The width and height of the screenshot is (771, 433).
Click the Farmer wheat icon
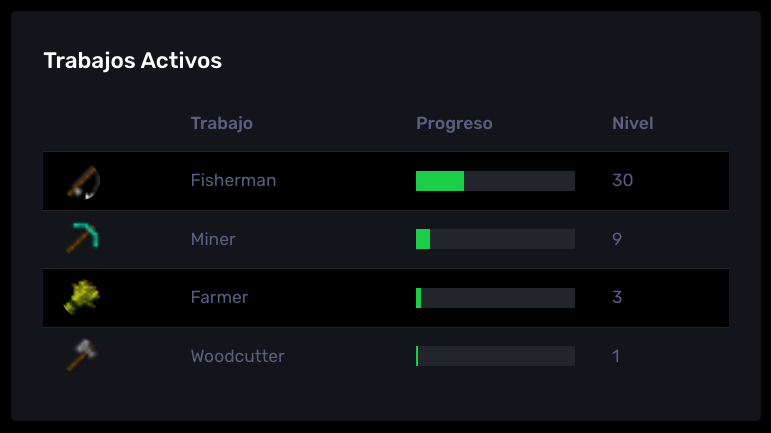pyautogui.click(x=82, y=297)
